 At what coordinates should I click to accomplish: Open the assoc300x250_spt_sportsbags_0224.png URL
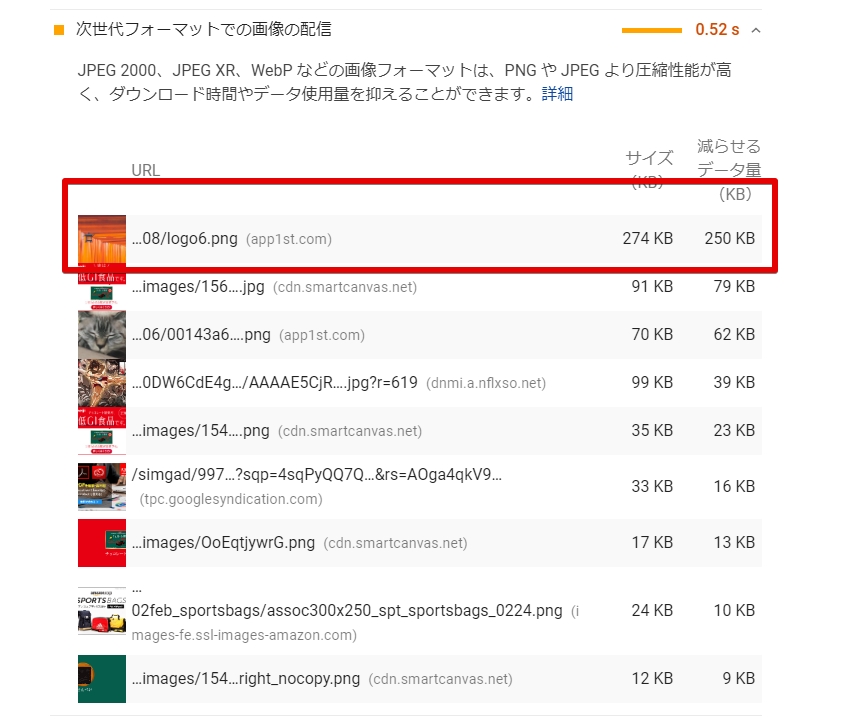tap(347, 611)
